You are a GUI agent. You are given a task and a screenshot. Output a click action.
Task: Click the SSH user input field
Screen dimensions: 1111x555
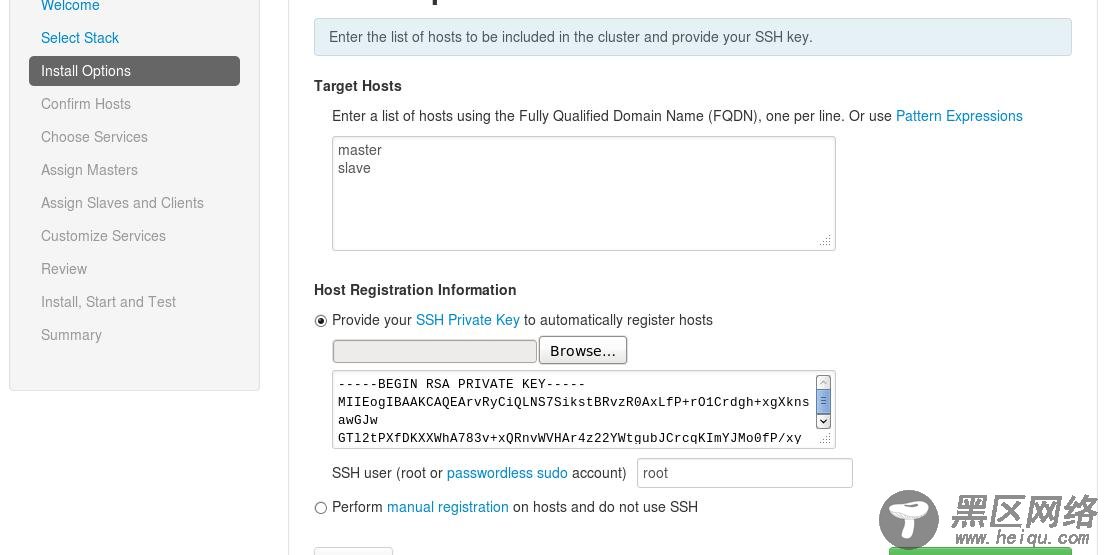pos(744,473)
